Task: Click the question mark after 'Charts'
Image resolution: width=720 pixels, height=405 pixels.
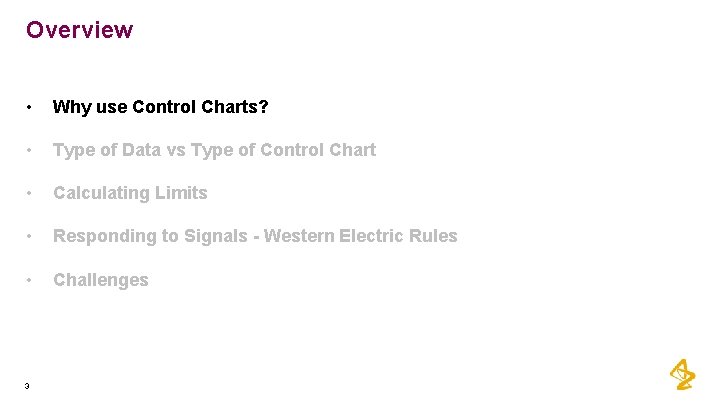Action: (263, 107)
